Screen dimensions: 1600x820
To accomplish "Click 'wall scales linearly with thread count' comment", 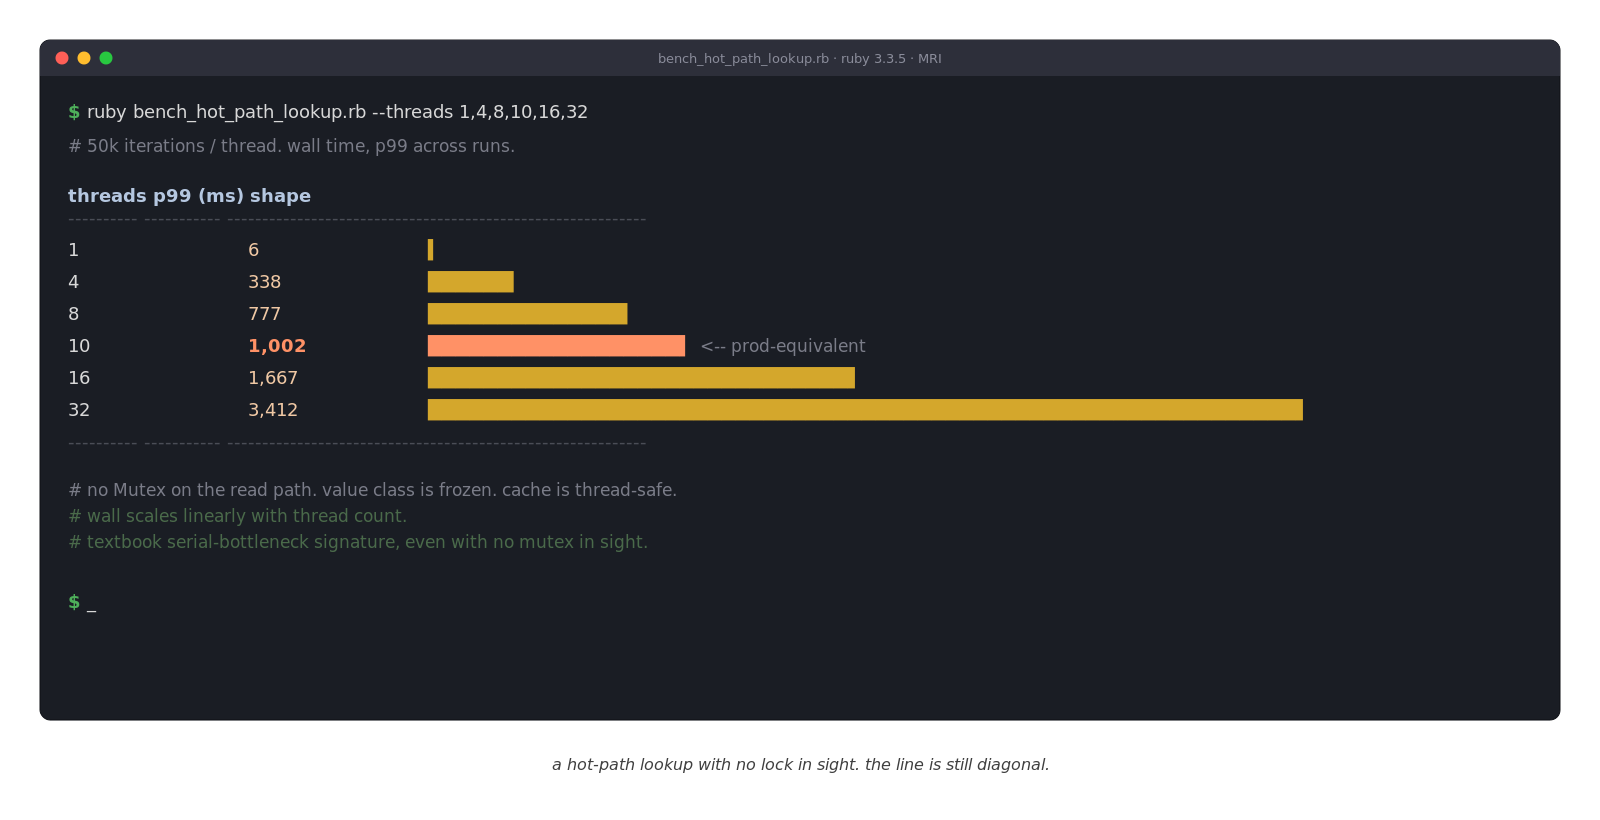I will coord(237,516).
